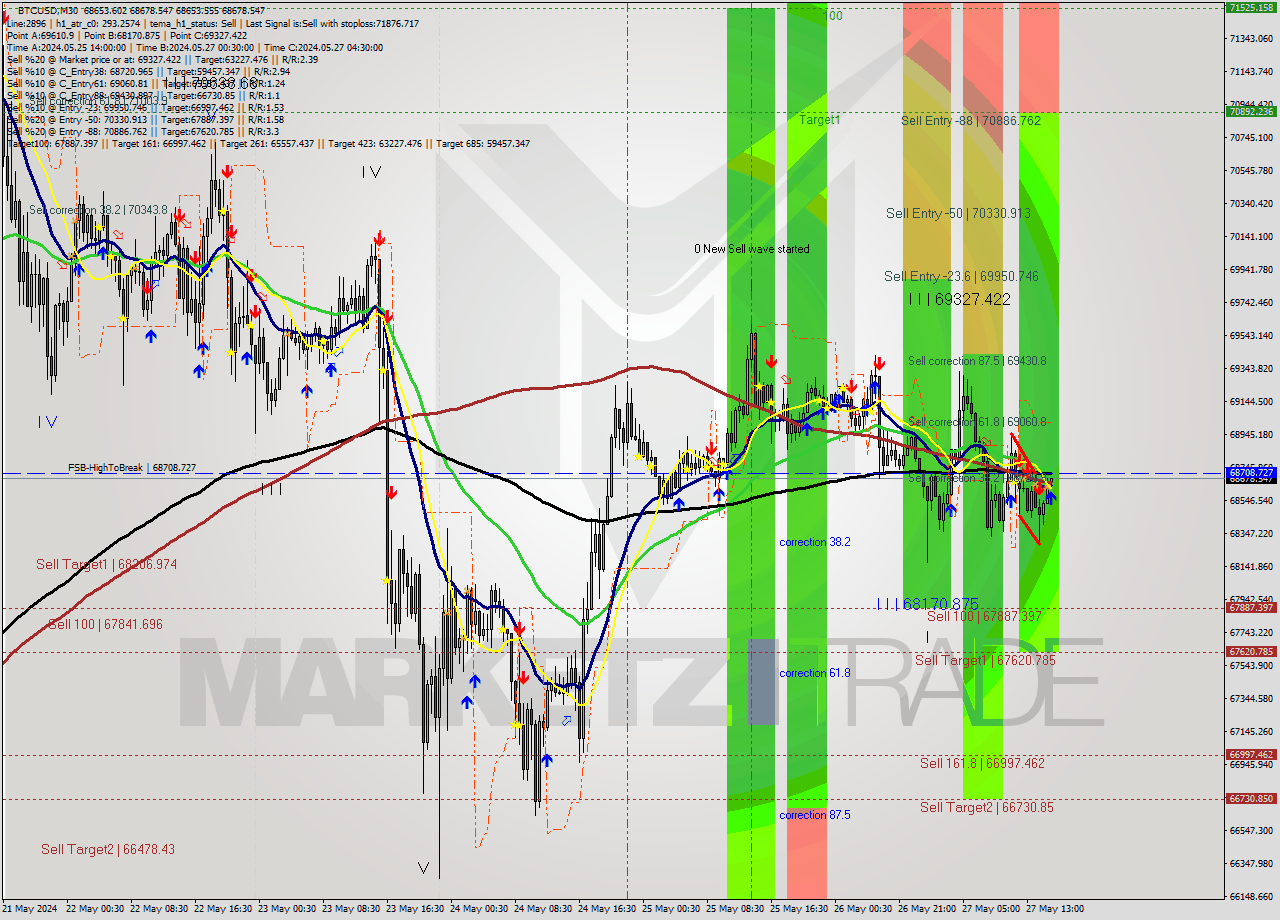Click the 'FSB-HighToBreak | 68708.727' line label

click(x=132, y=468)
